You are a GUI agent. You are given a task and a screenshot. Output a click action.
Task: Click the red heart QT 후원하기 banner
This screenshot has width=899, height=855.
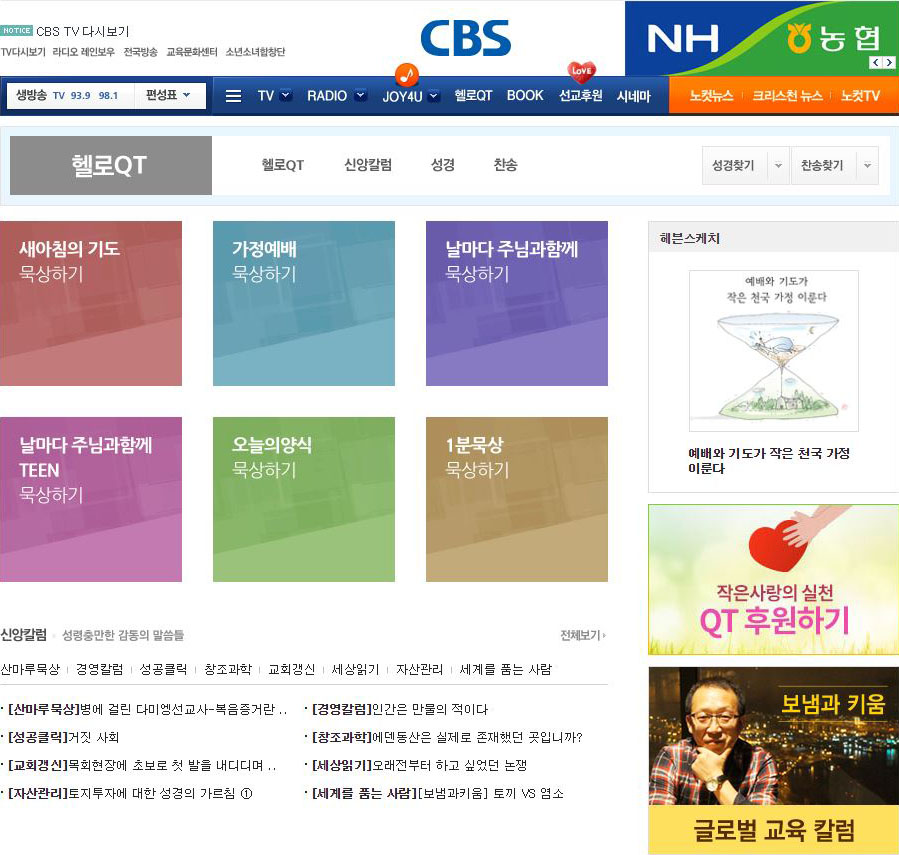click(773, 579)
